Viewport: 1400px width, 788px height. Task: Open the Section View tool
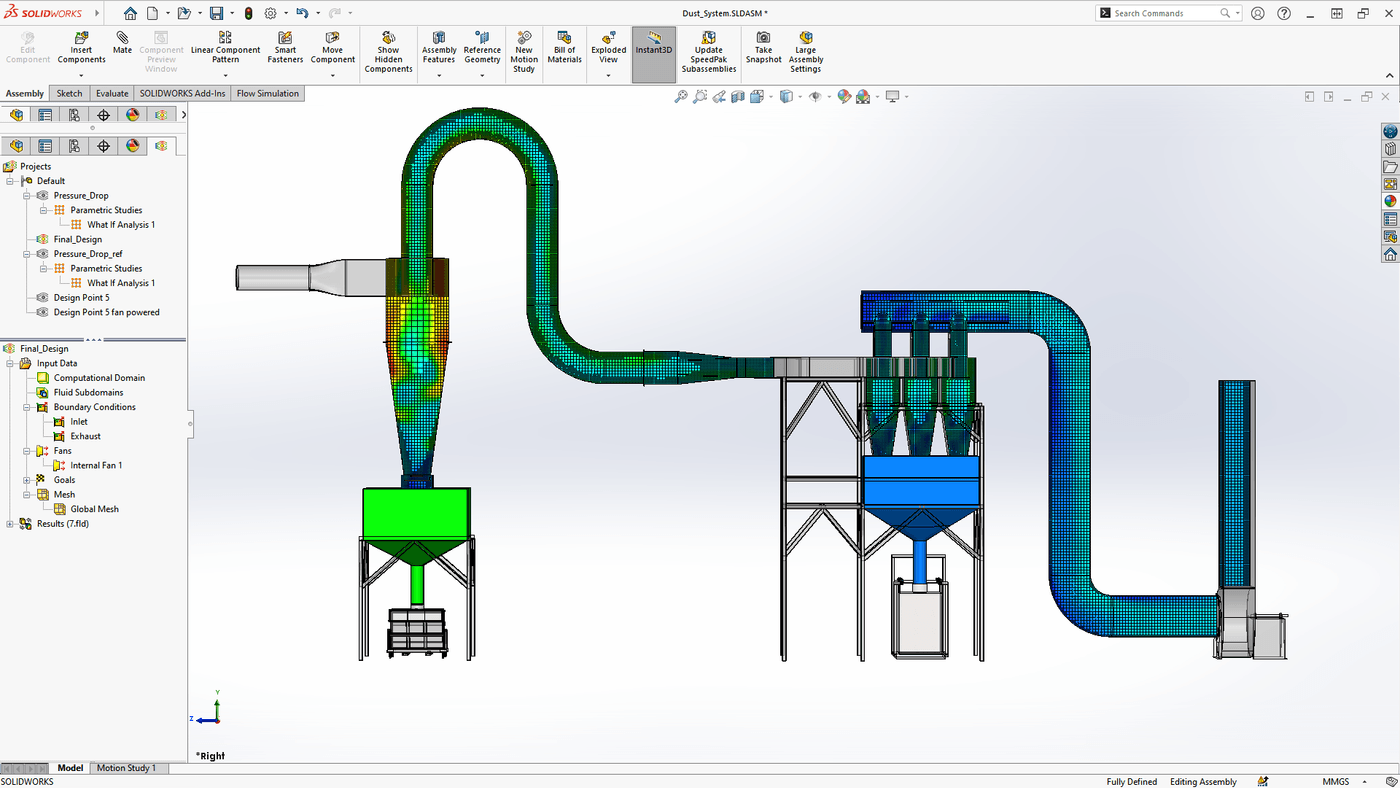pyautogui.click(x=737, y=96)
